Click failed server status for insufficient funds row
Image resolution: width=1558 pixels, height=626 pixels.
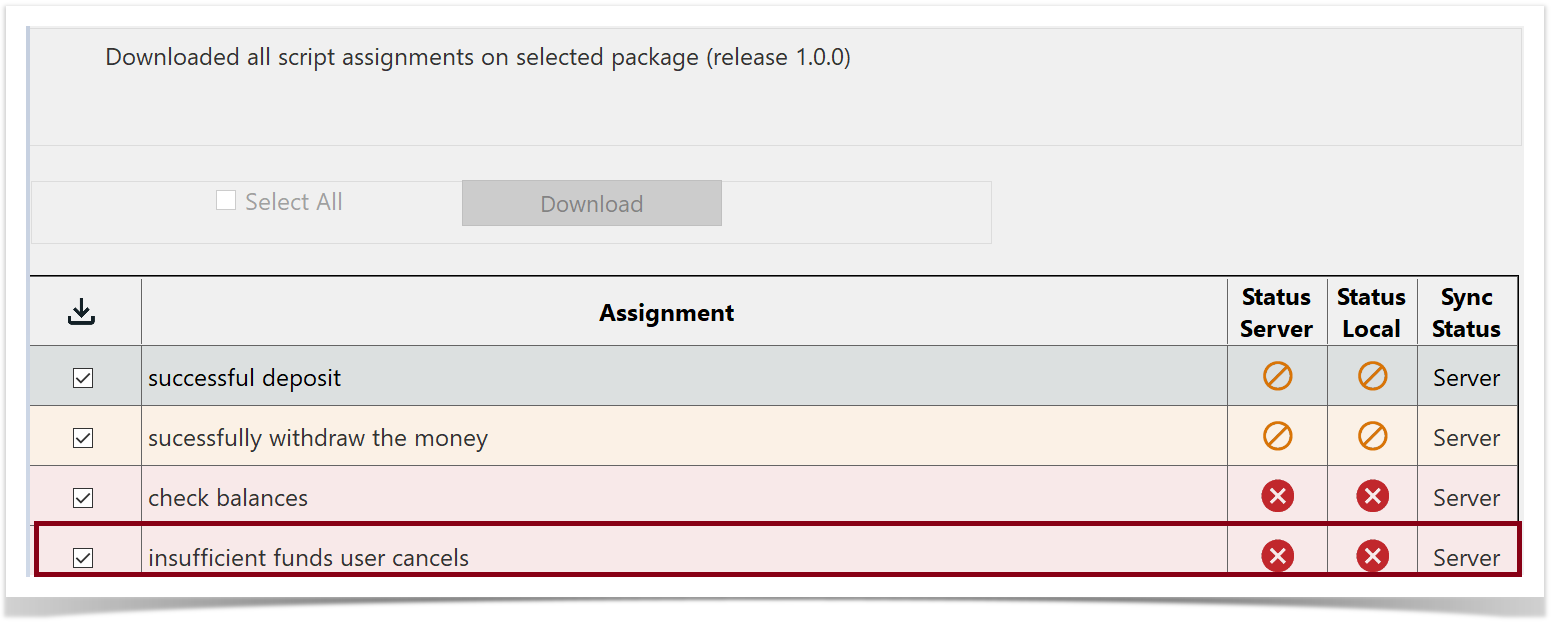point(1277,556)
